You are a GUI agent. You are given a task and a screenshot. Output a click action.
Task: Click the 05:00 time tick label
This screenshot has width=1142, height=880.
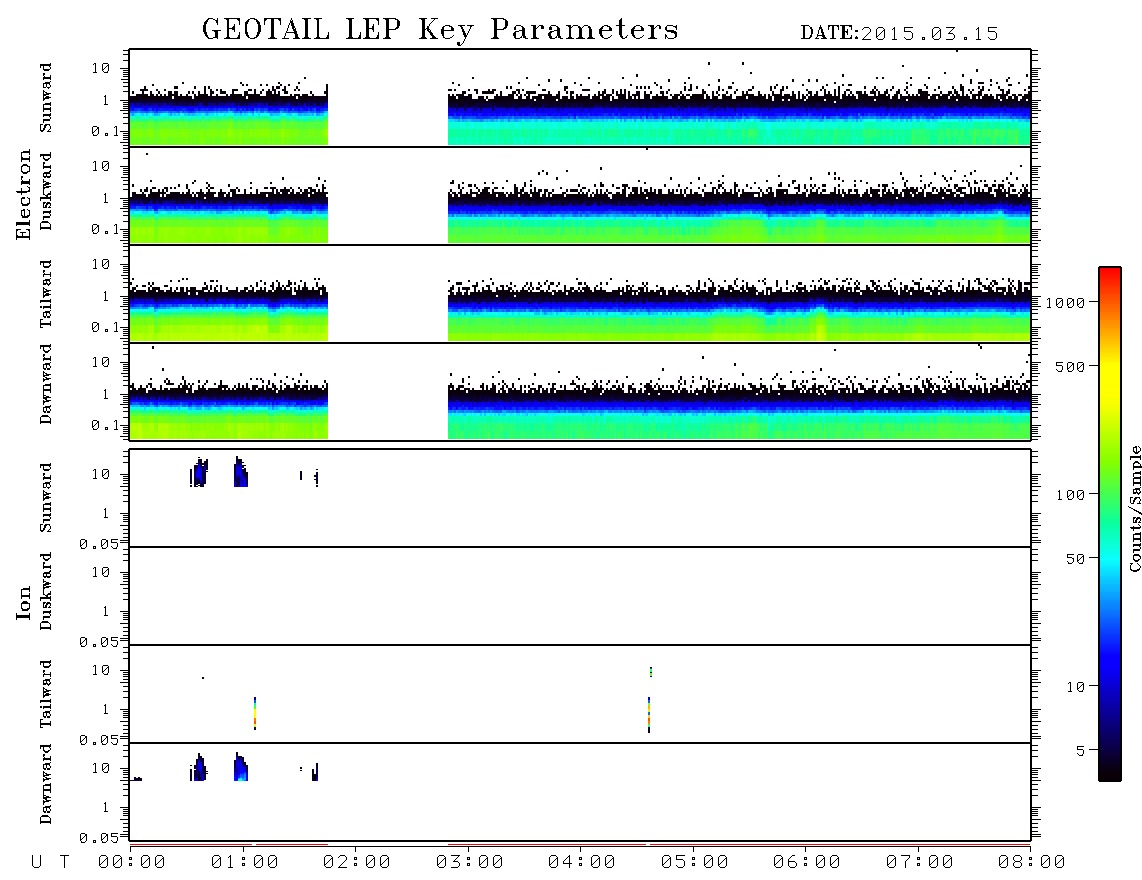click(695, 863)
